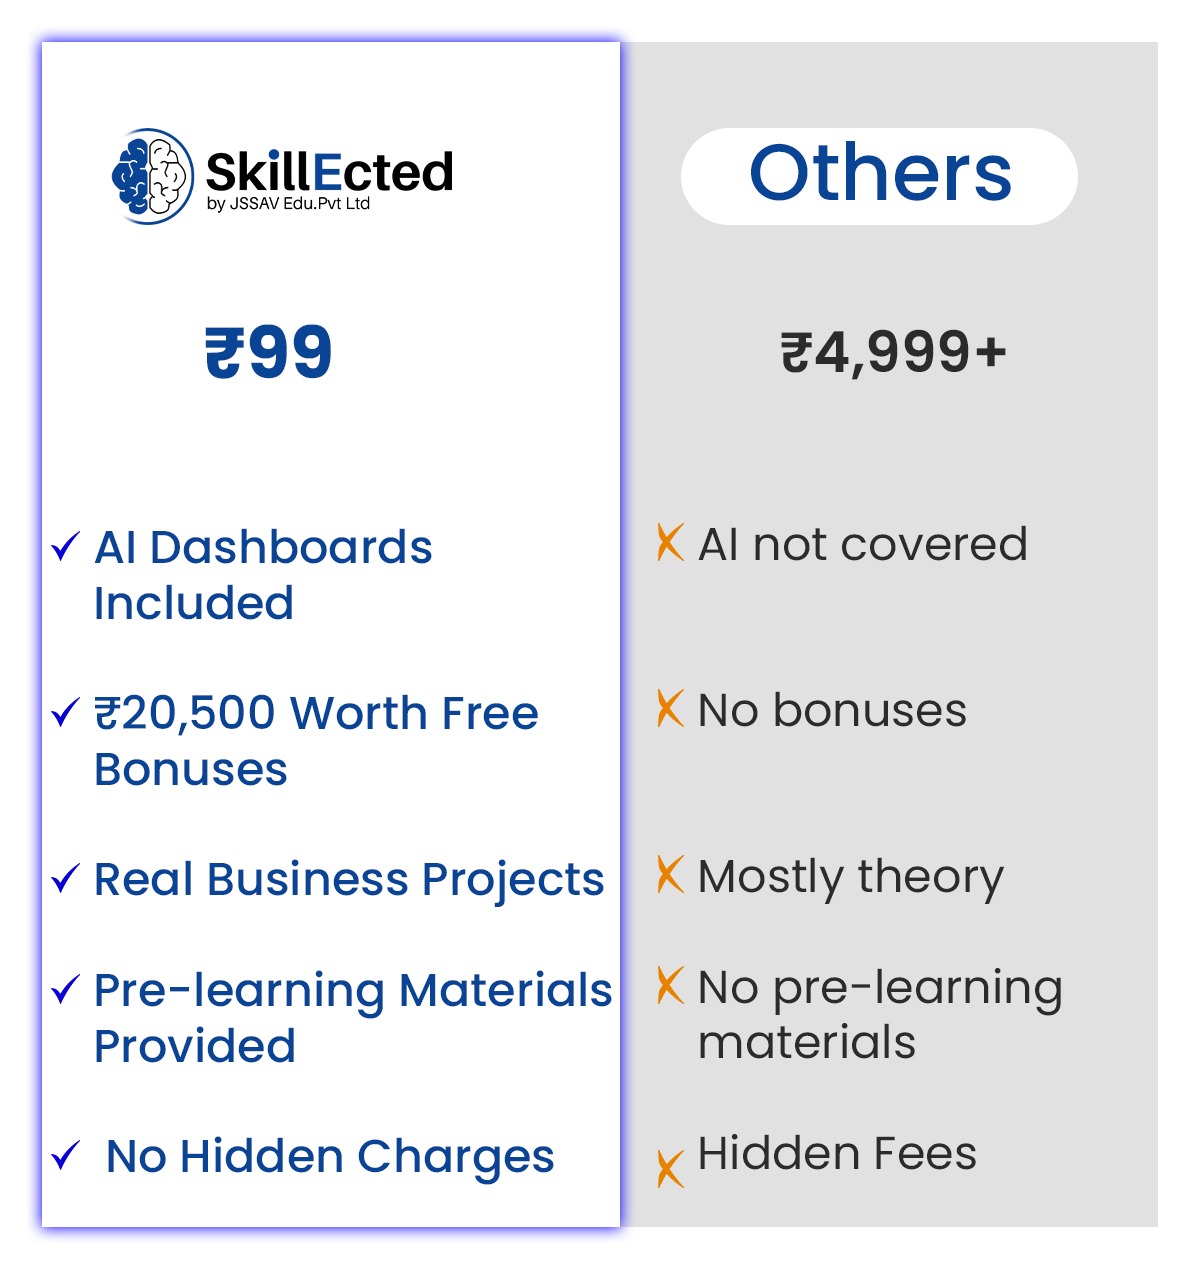Click the orange cross beside Mostly theory
1200x1264 pixels.
tap(670, 875)
